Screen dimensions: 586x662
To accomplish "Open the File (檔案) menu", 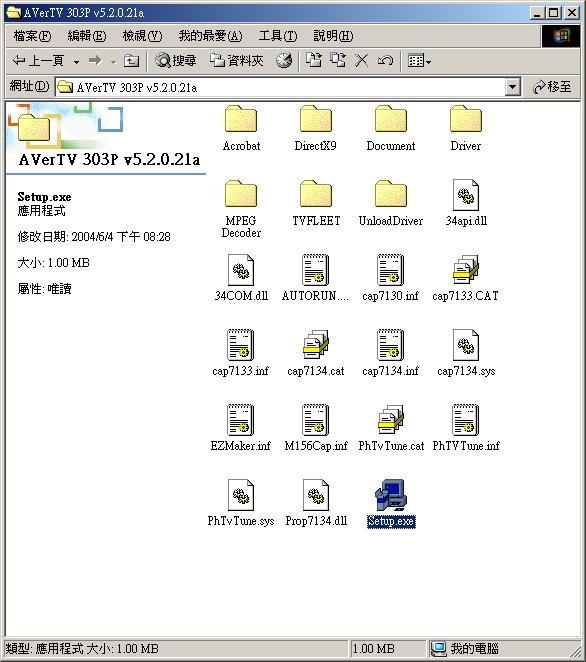I will (33, 36).
